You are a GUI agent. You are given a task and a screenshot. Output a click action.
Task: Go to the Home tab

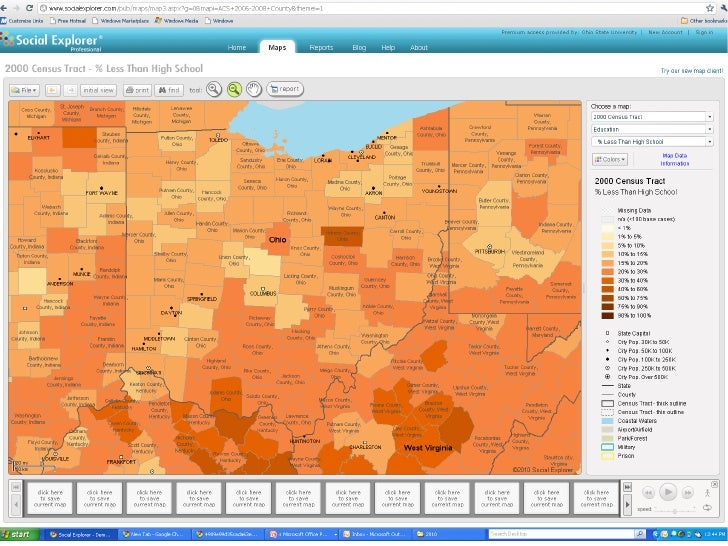(237, 47)
